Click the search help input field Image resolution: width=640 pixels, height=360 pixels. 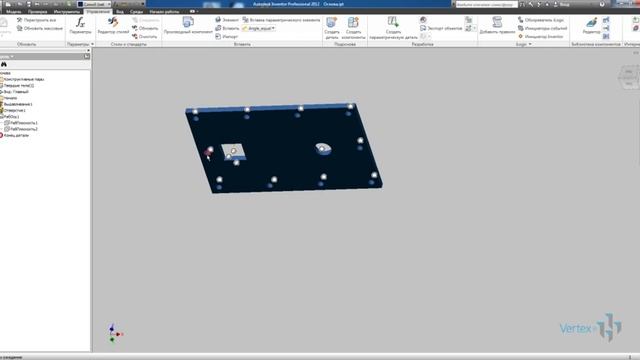tap(487, 4)
